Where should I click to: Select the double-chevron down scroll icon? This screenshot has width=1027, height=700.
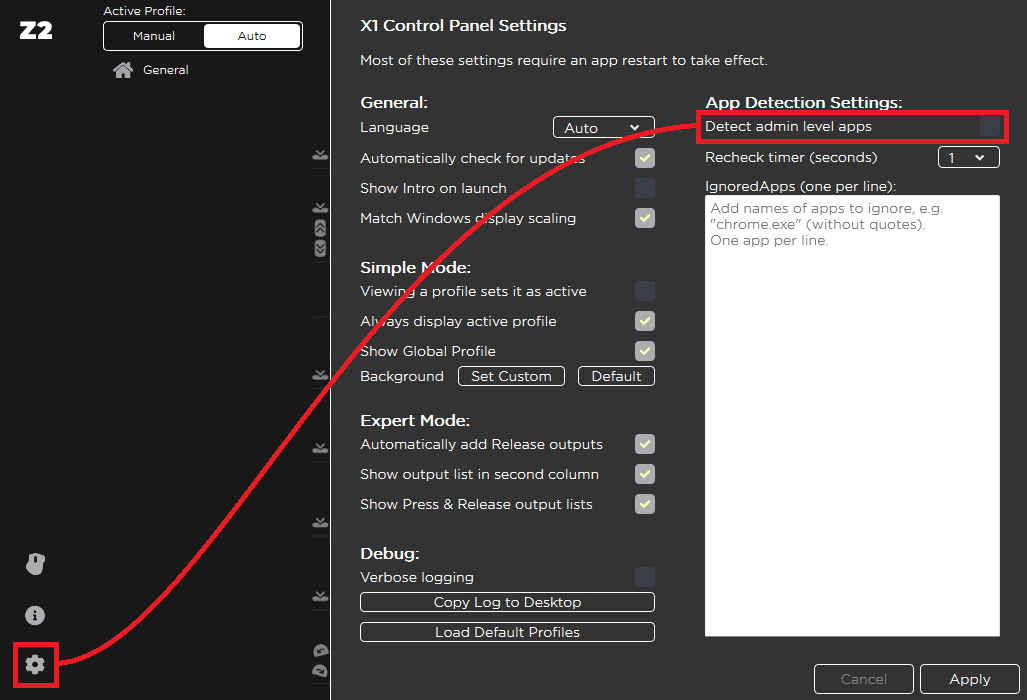click(x=320, y=248)
